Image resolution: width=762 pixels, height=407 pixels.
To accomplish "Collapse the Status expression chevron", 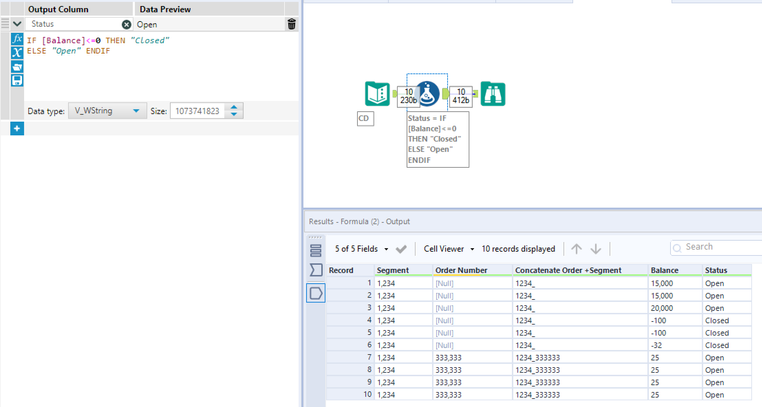I will 17,24.
